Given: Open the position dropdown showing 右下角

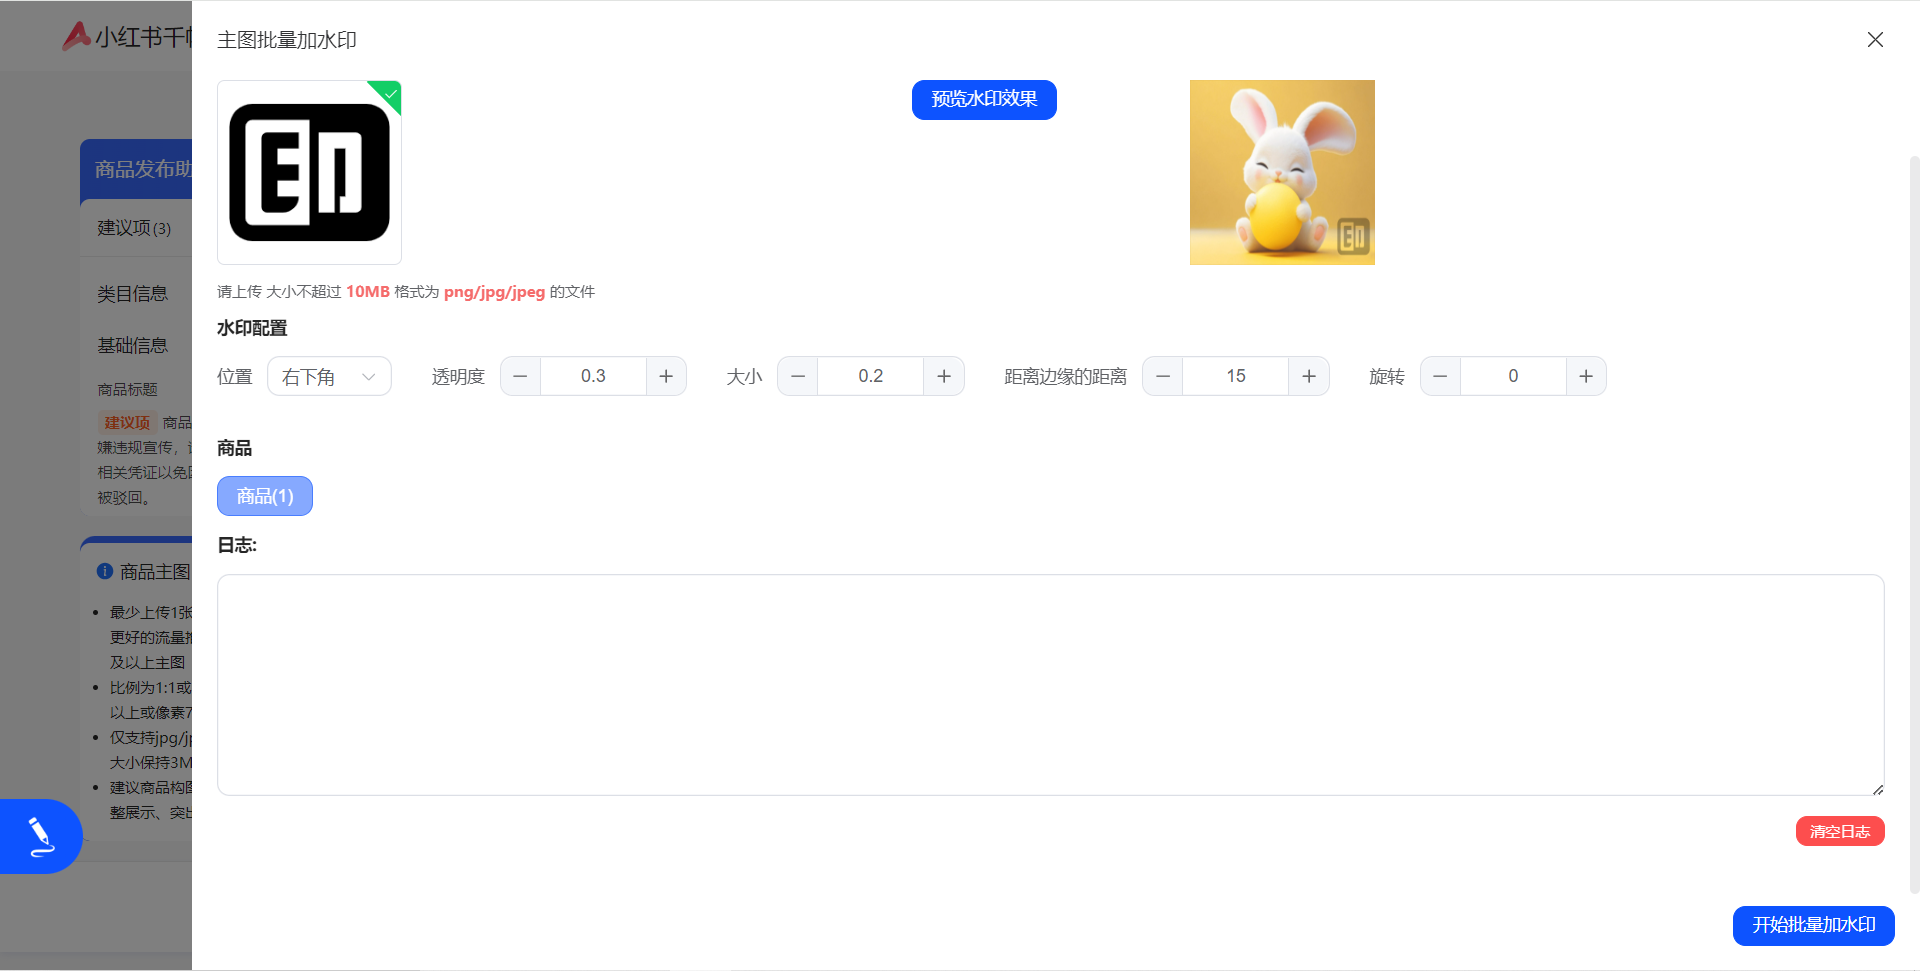Looking at the screenshot, I should 329,377.
